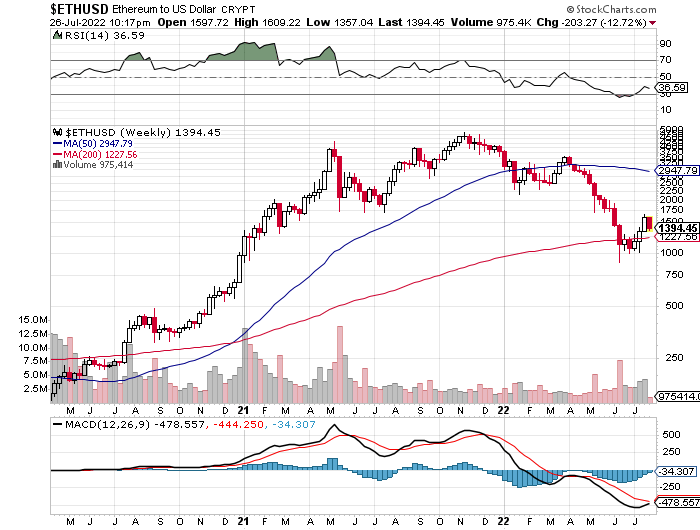Image resolution: width=700 pixels, height=530 pixels.
Task: Click the High 1609.22 value
Action: (x=267, y=22)
